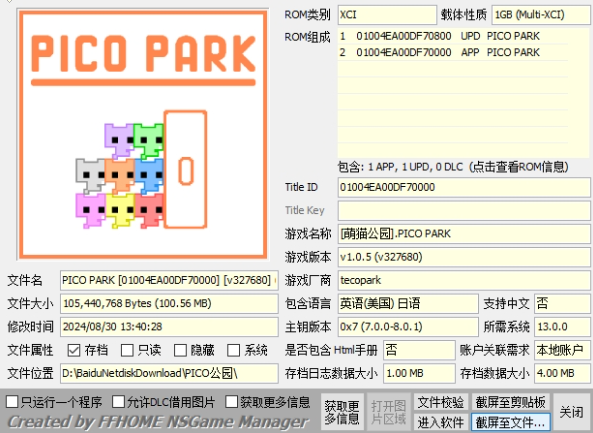The image size is (593, 433).
Task: Click 存档数据大小 field 4.00 MB
Action: point(562,374)
